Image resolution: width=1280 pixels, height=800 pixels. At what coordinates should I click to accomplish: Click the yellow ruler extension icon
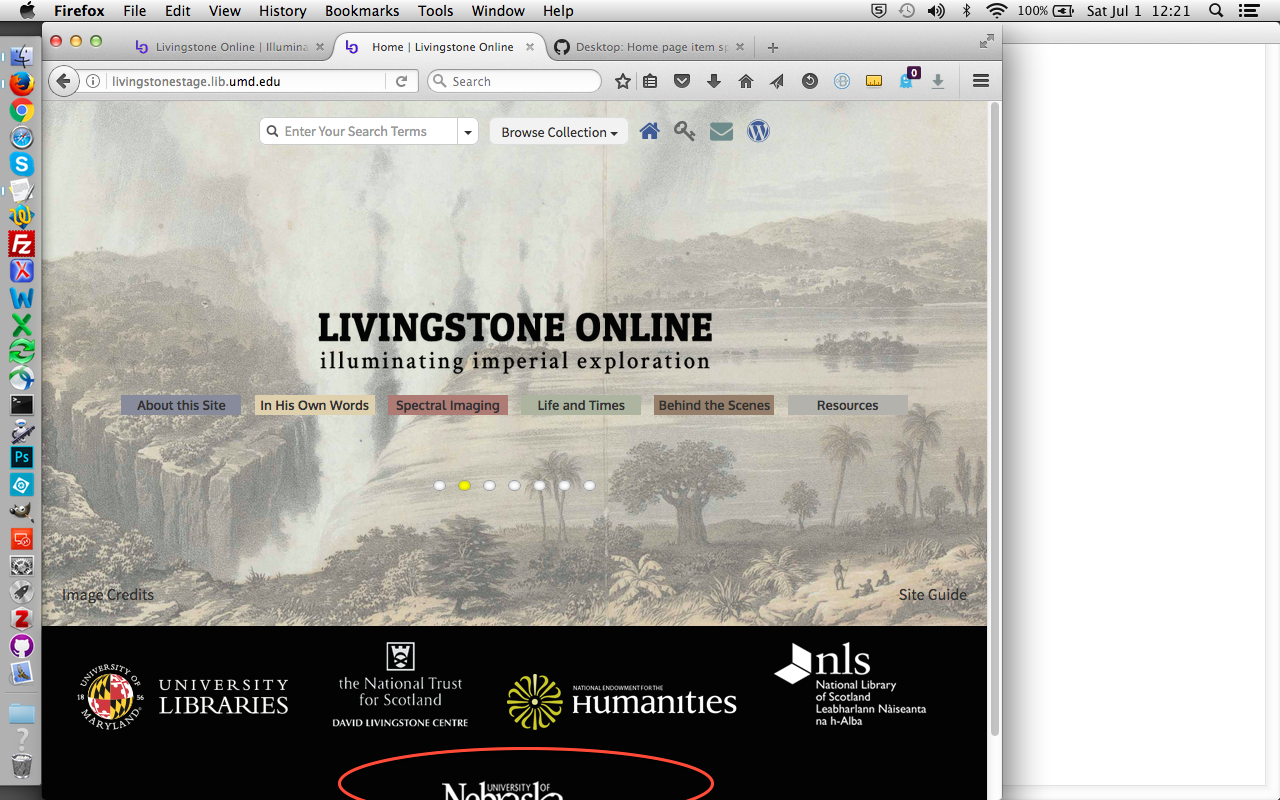(874, 82)
